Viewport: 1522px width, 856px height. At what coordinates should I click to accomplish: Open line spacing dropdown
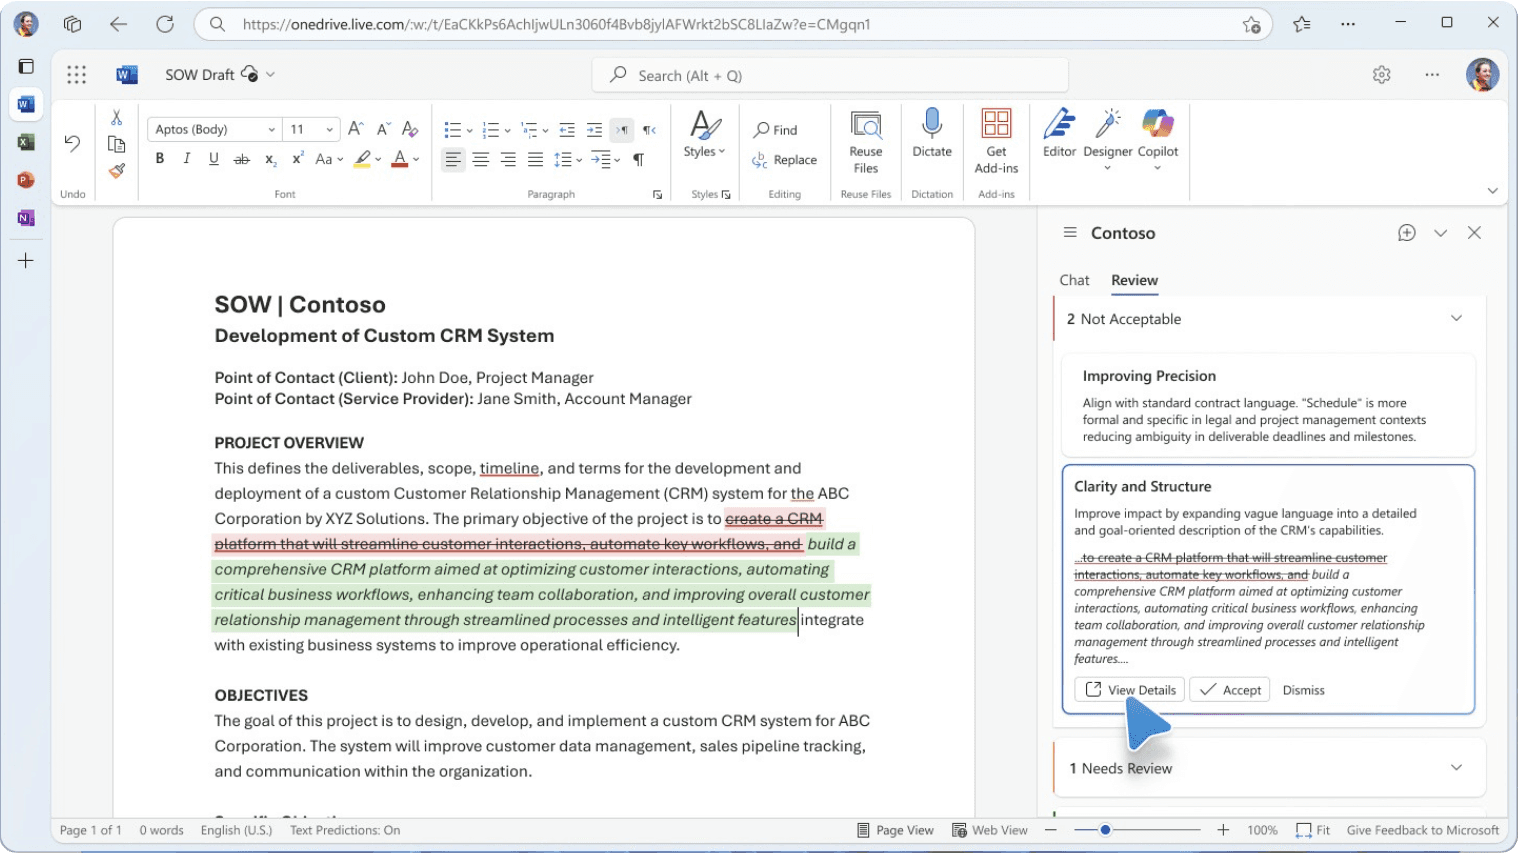(x=568, y=160)
